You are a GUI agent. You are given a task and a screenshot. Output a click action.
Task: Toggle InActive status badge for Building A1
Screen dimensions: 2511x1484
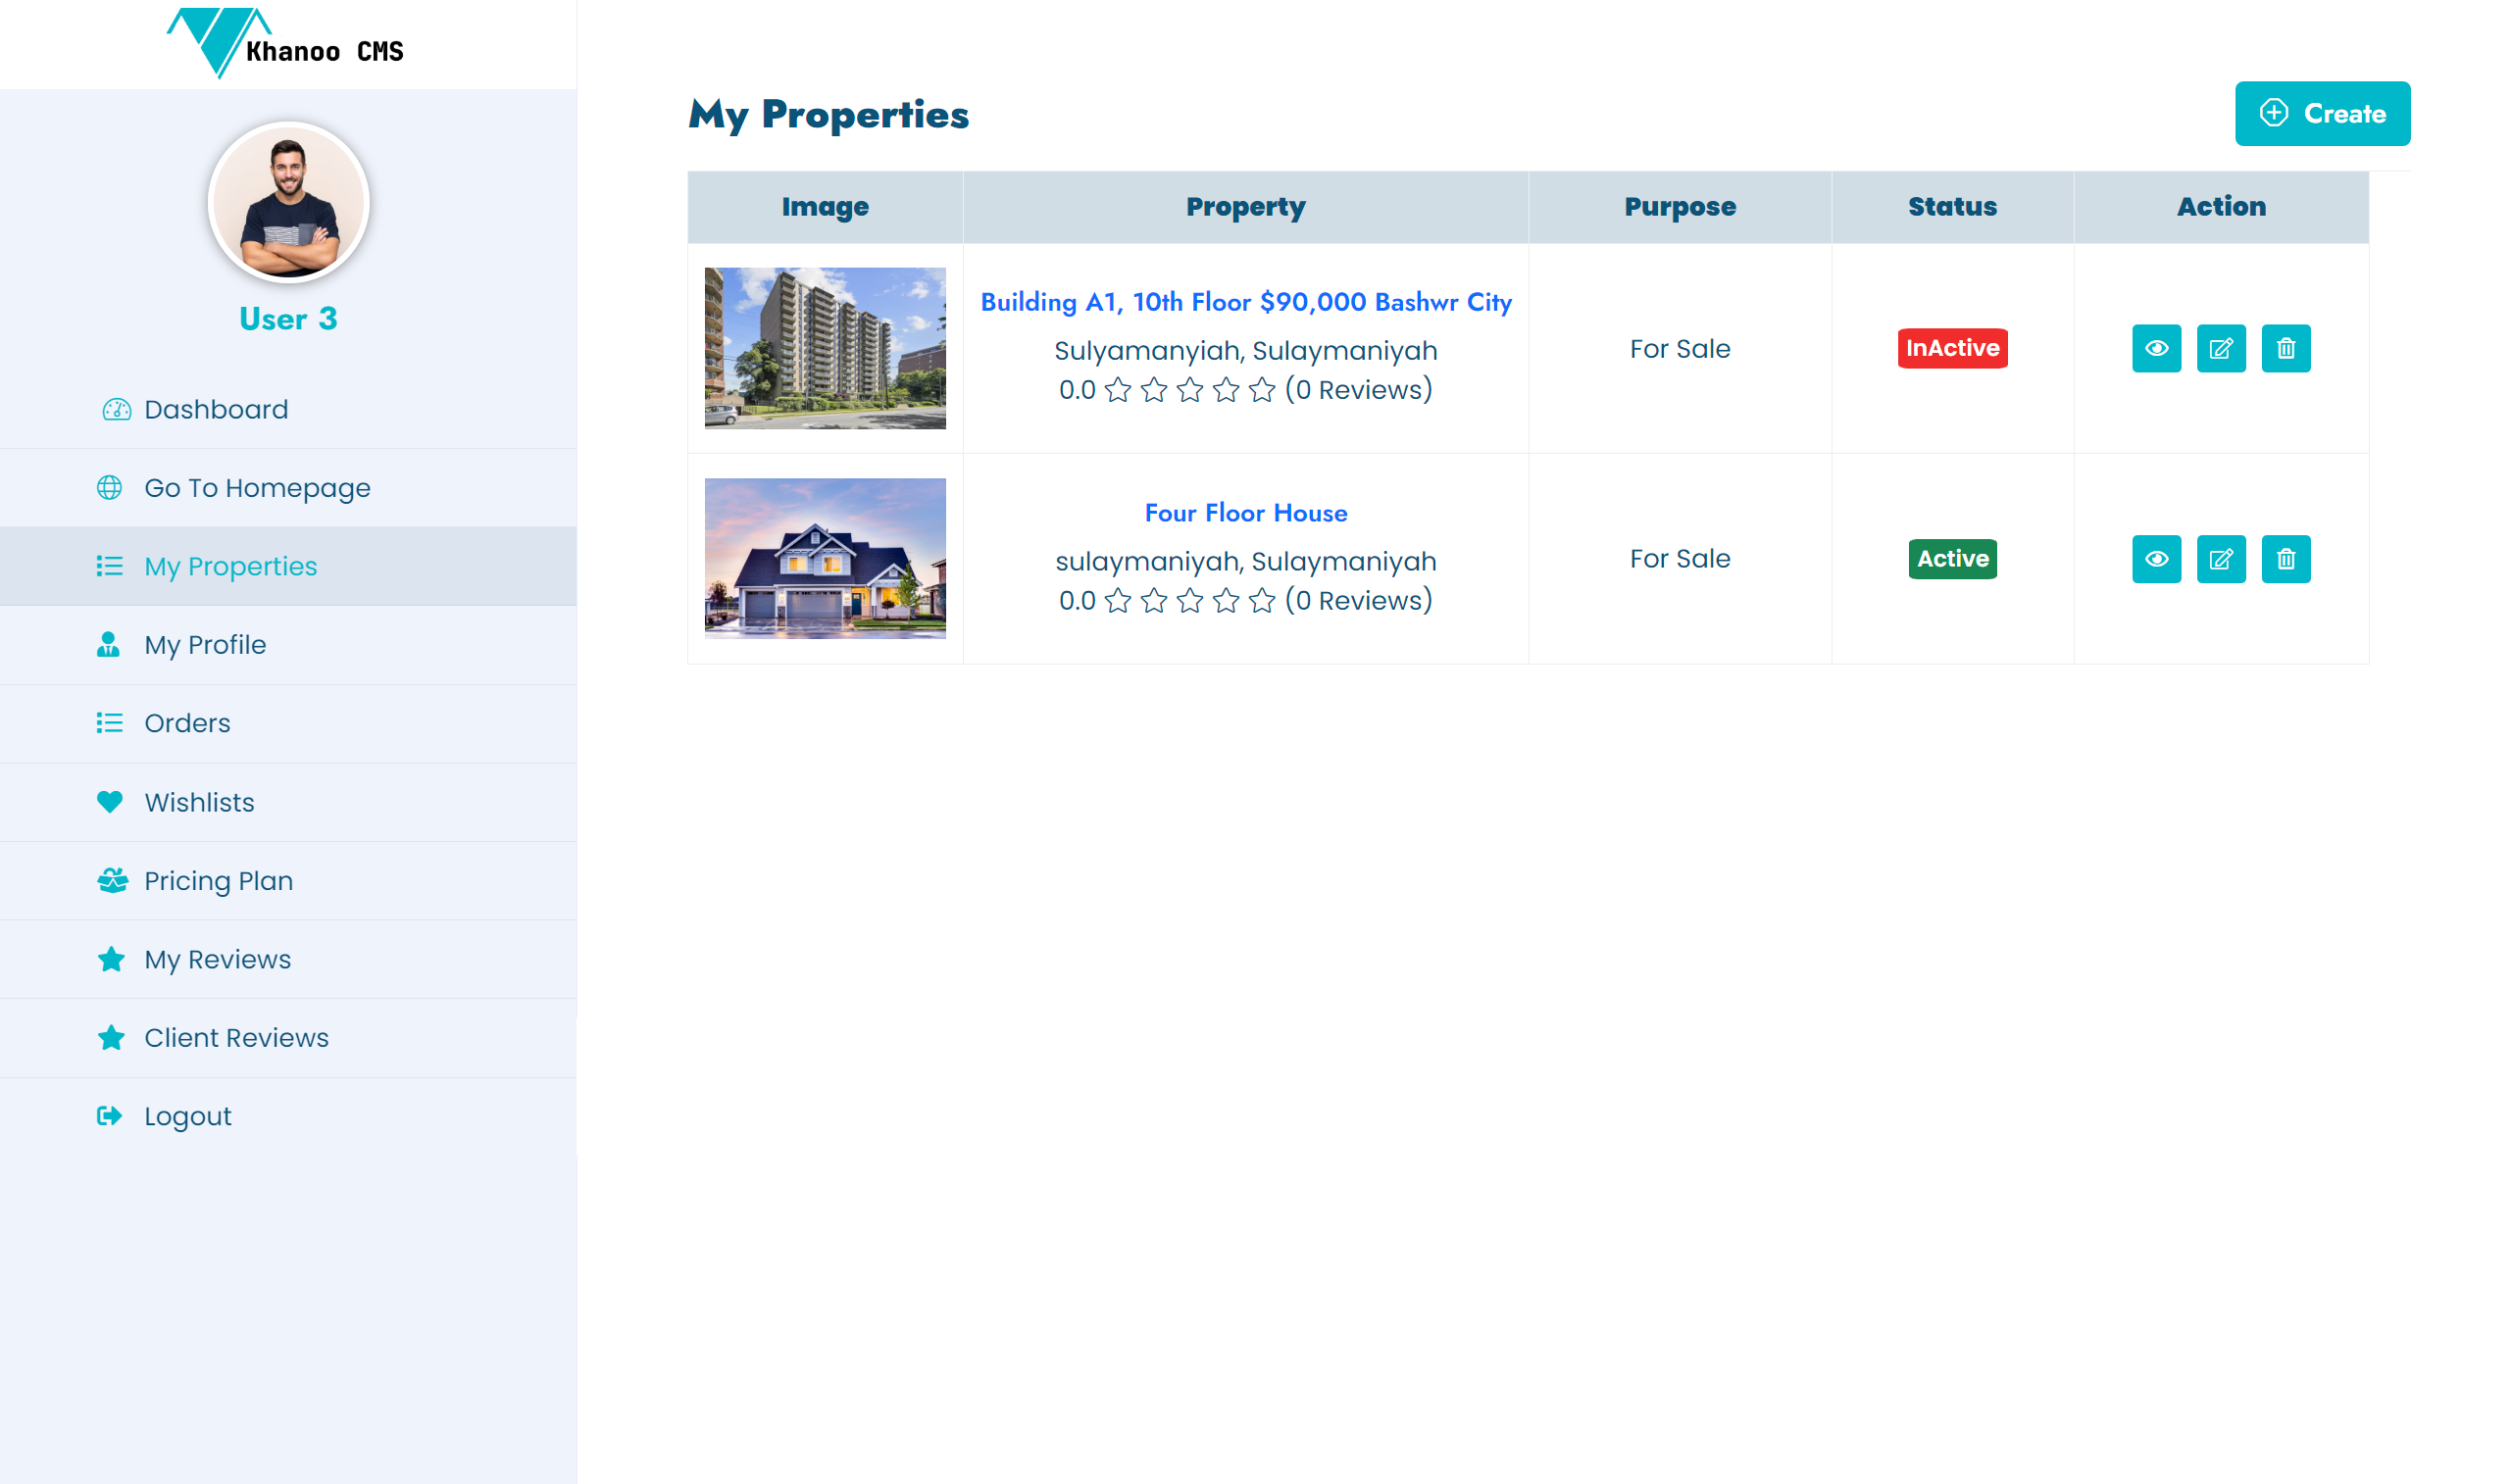point(1951,348)
